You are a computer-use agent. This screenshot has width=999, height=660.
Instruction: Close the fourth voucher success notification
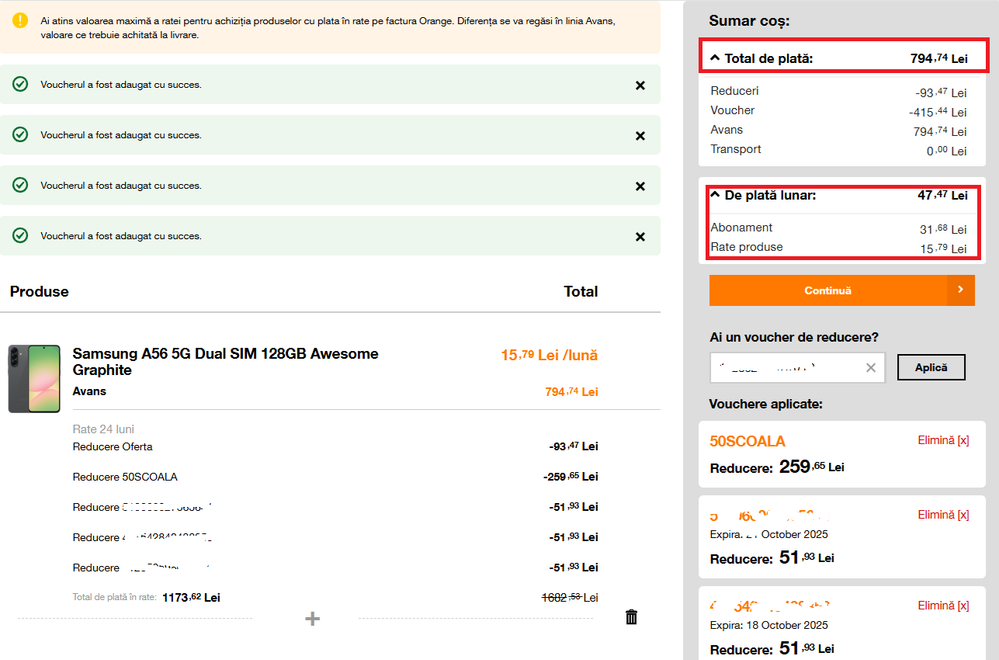click(640, 236)
